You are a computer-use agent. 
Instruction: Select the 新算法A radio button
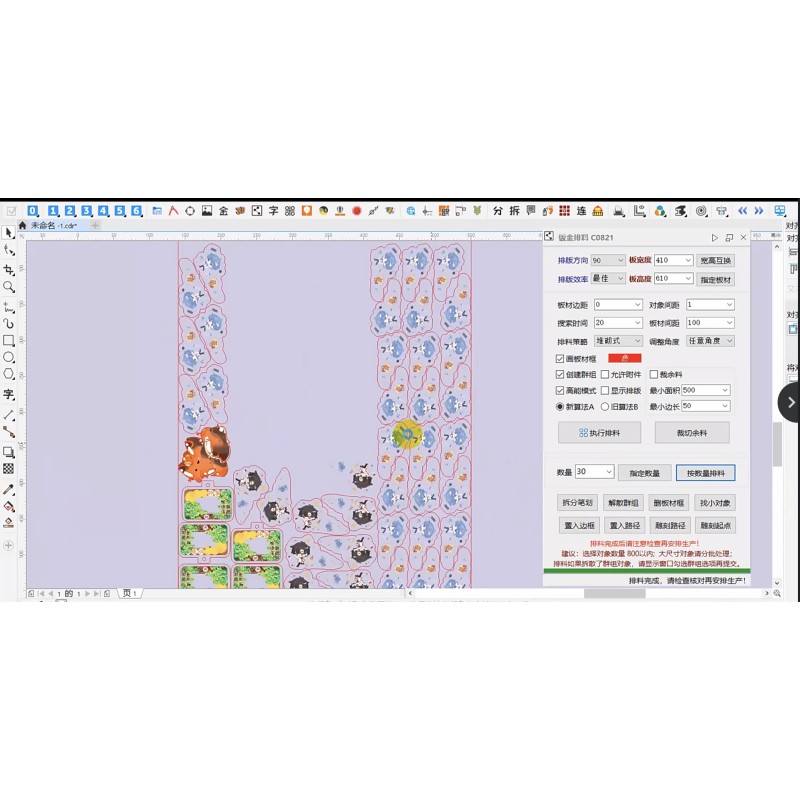coord(560,407)
